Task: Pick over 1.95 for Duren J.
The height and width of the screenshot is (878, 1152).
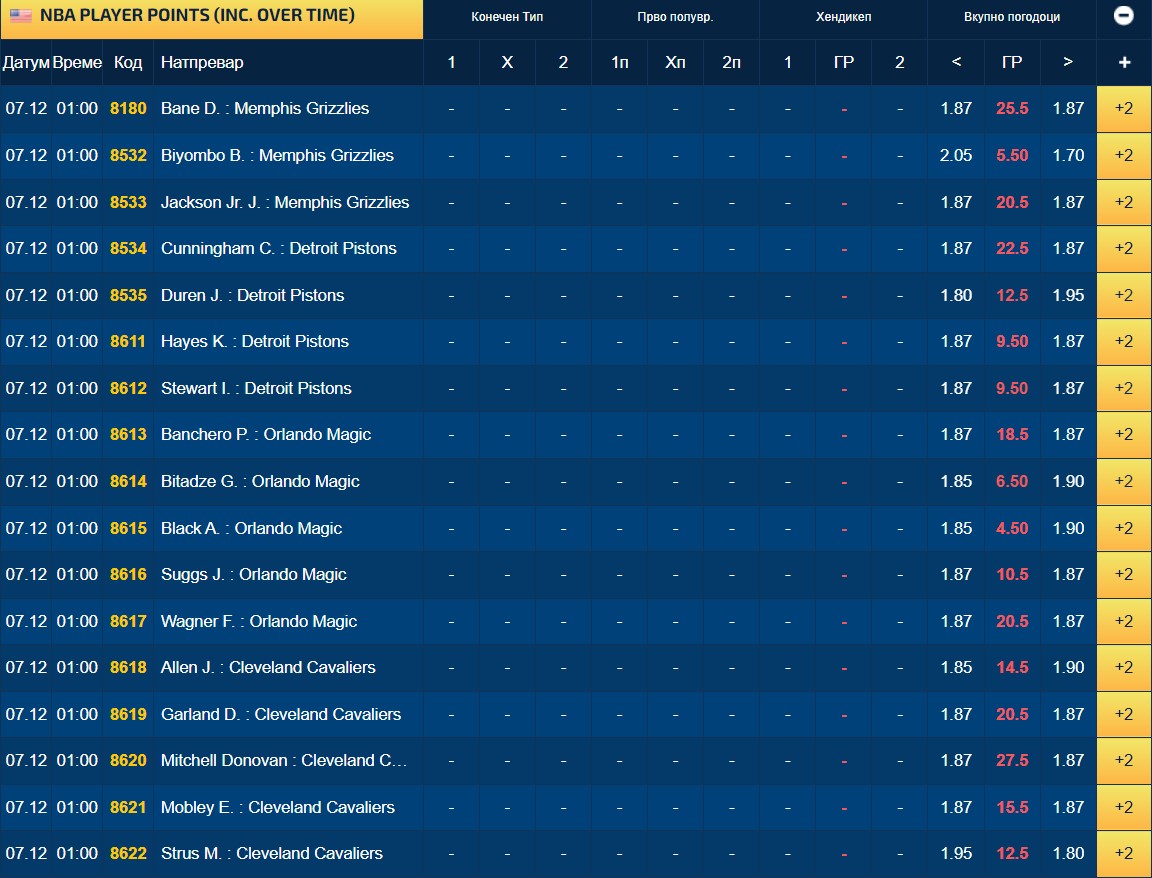Action: click(1068, 295)
